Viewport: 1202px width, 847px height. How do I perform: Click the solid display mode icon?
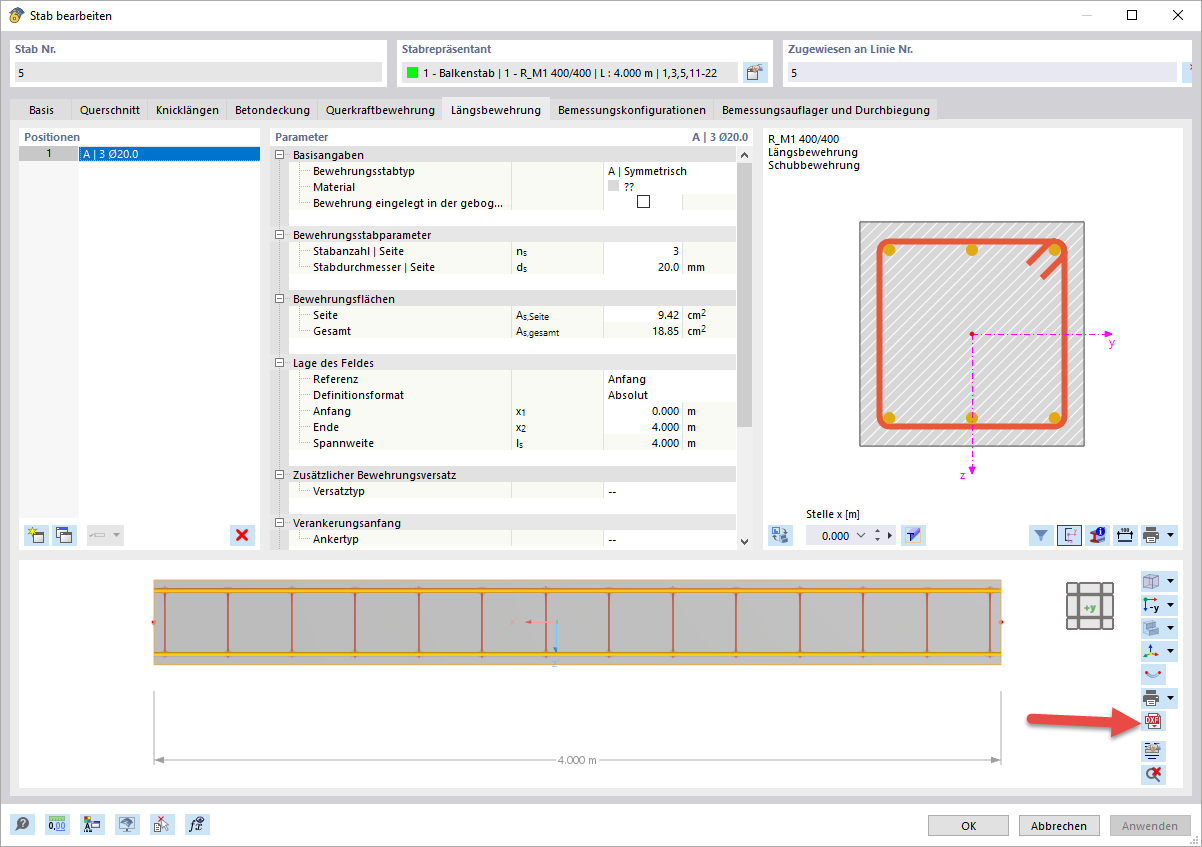[1151, 628]
